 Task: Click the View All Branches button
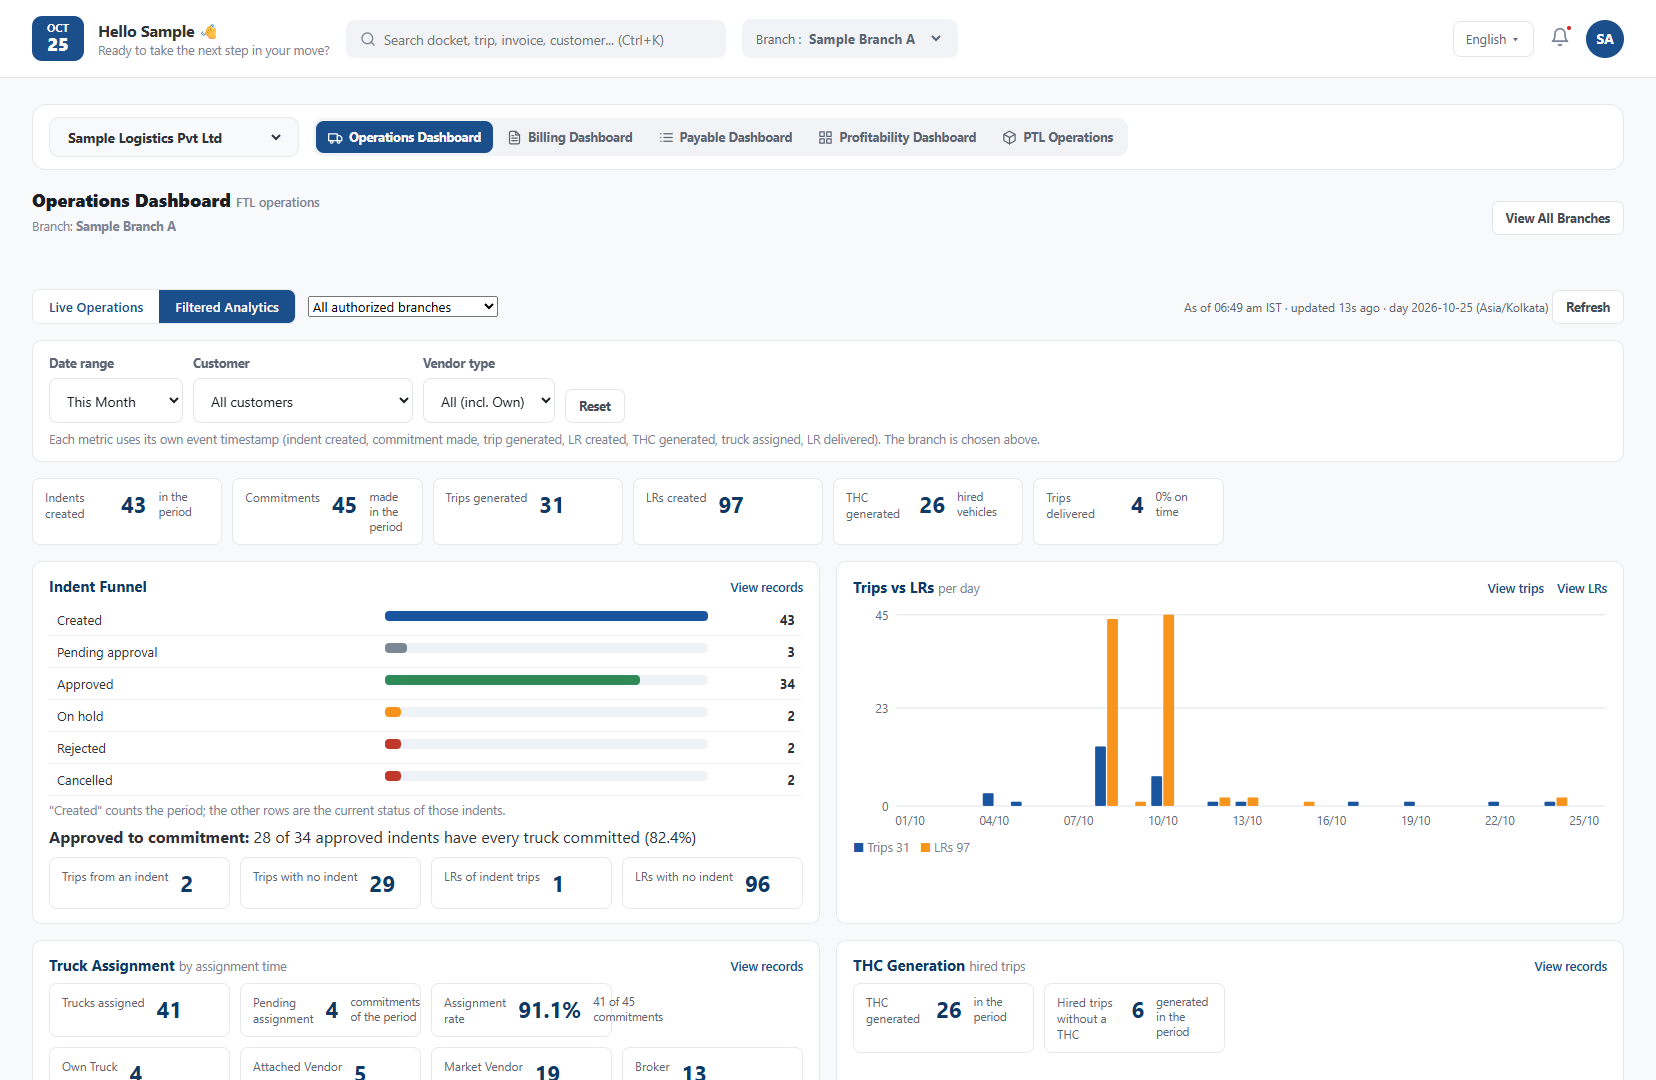pyautogui.click(x=1558, y=218)
